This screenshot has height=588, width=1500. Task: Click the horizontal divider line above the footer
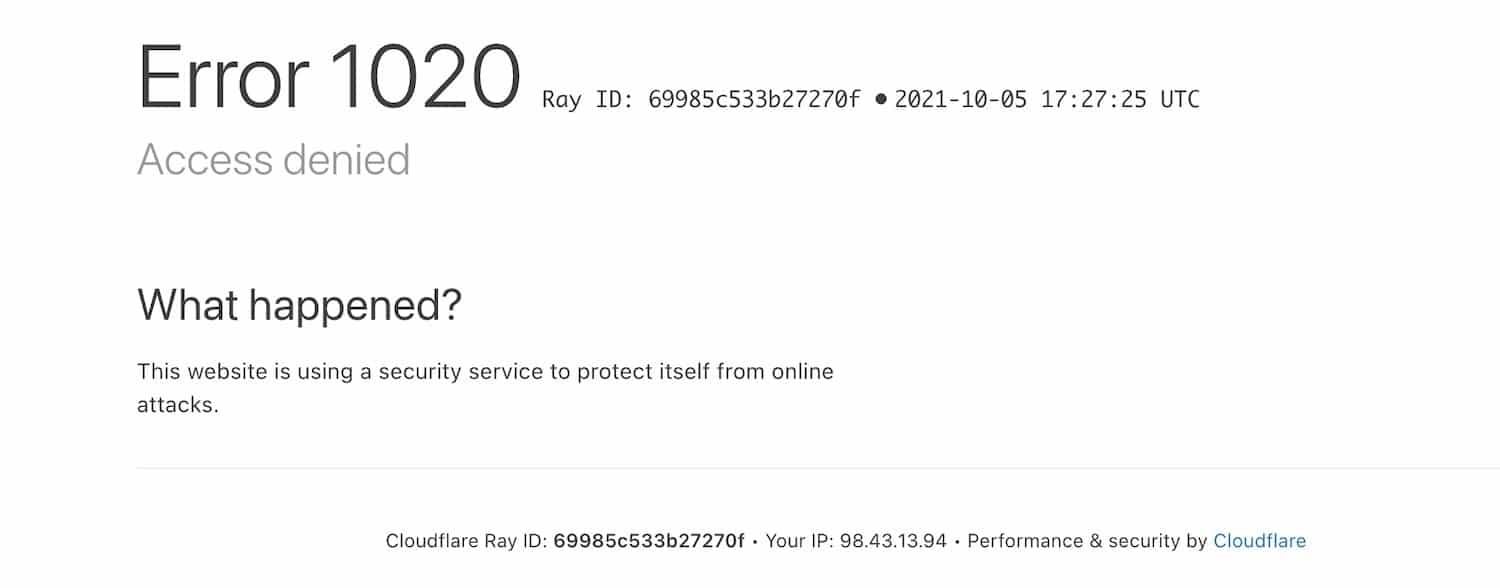(800, 467)
